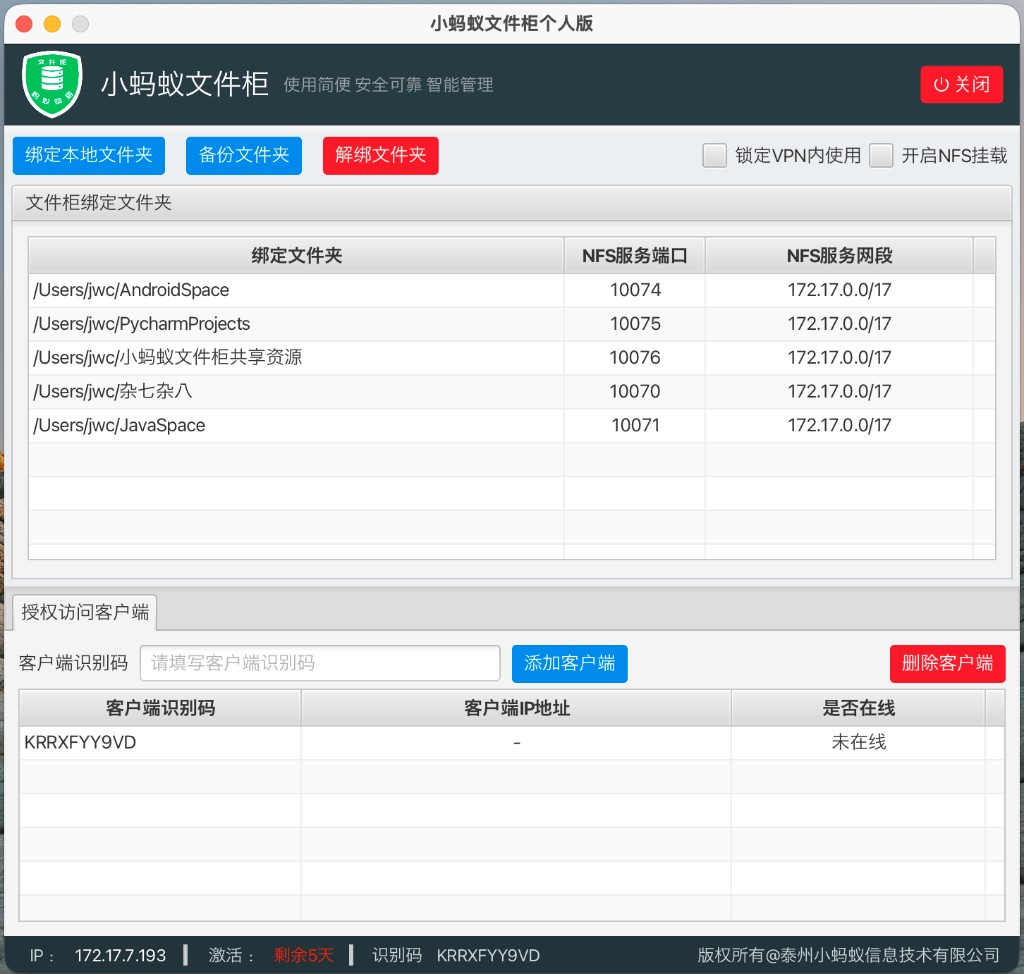Click the 客户端IP地址 column header
This screenshot has width=1024, height=974.
[x=517, y=708]
